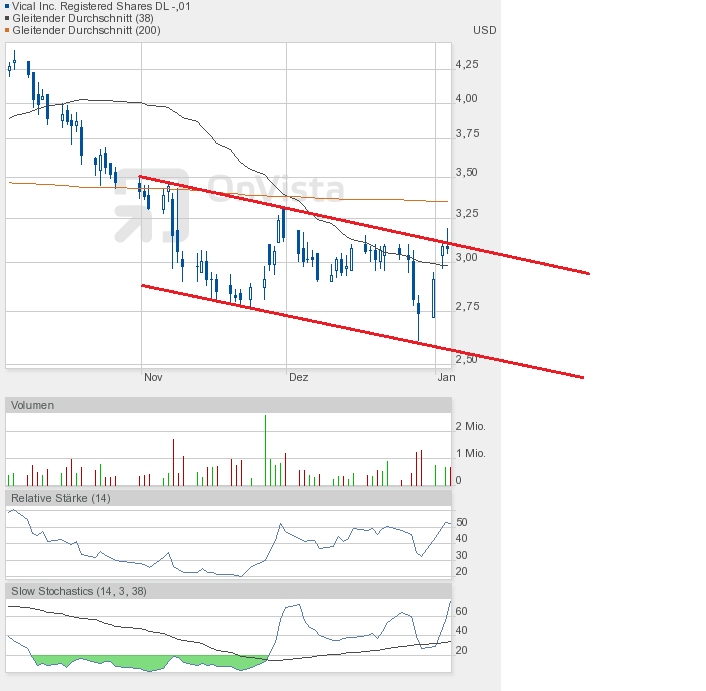Select the Relative Stärke (14) panel header
706x691 pixels.
(228, 498)
